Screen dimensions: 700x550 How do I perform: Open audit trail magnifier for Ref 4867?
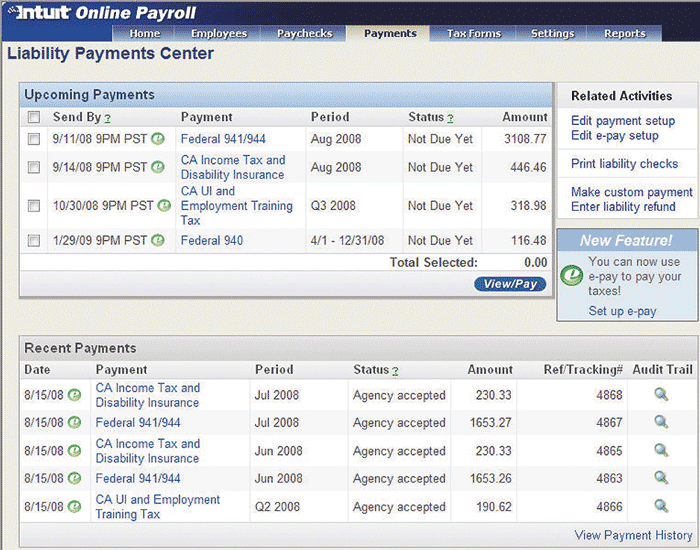tap(661, 422)
